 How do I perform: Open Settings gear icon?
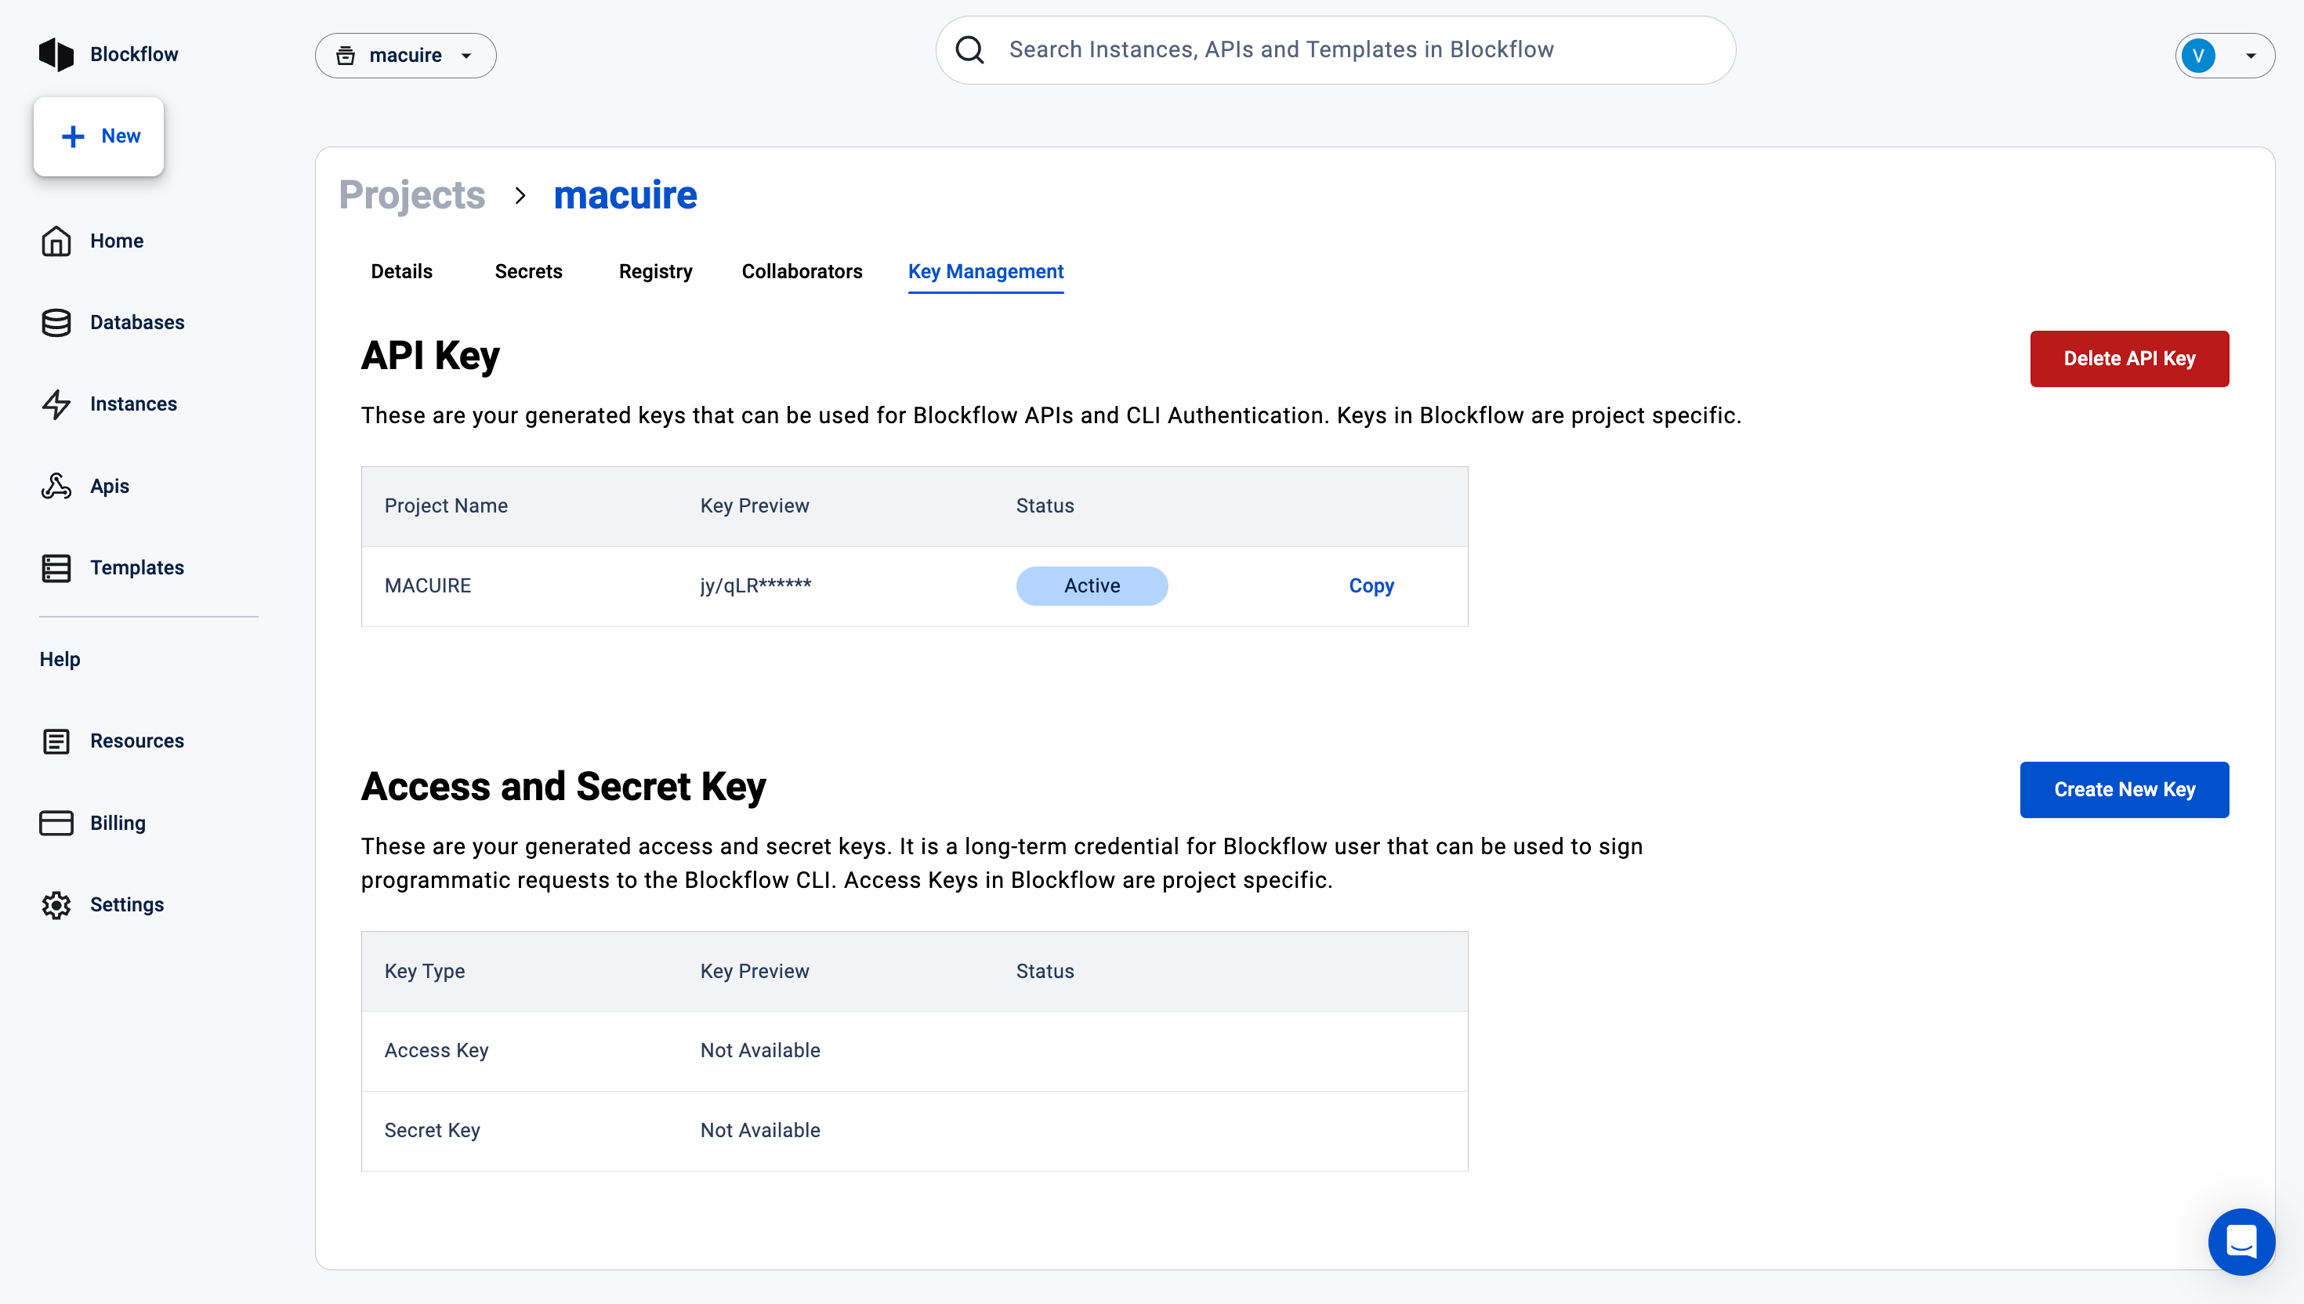point(56,905)
